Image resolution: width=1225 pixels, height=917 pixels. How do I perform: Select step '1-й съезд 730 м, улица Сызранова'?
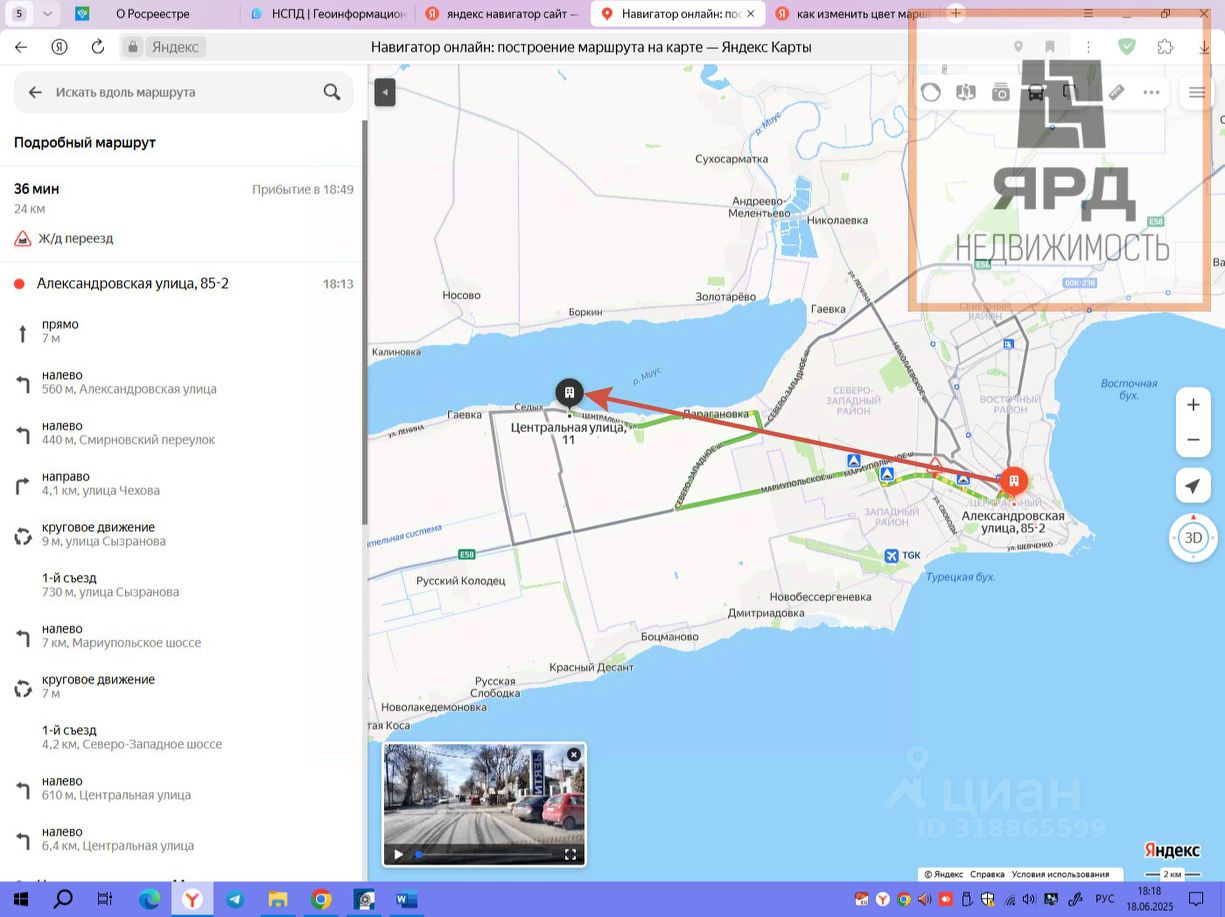[183, 585]
